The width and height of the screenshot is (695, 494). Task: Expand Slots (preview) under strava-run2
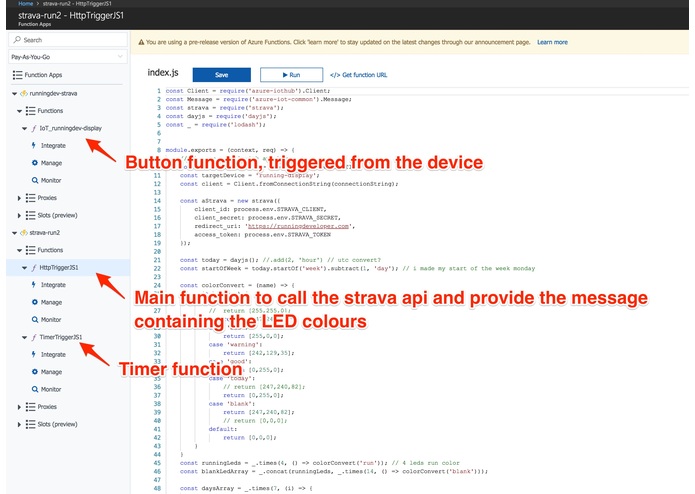[x=19, y=424]
